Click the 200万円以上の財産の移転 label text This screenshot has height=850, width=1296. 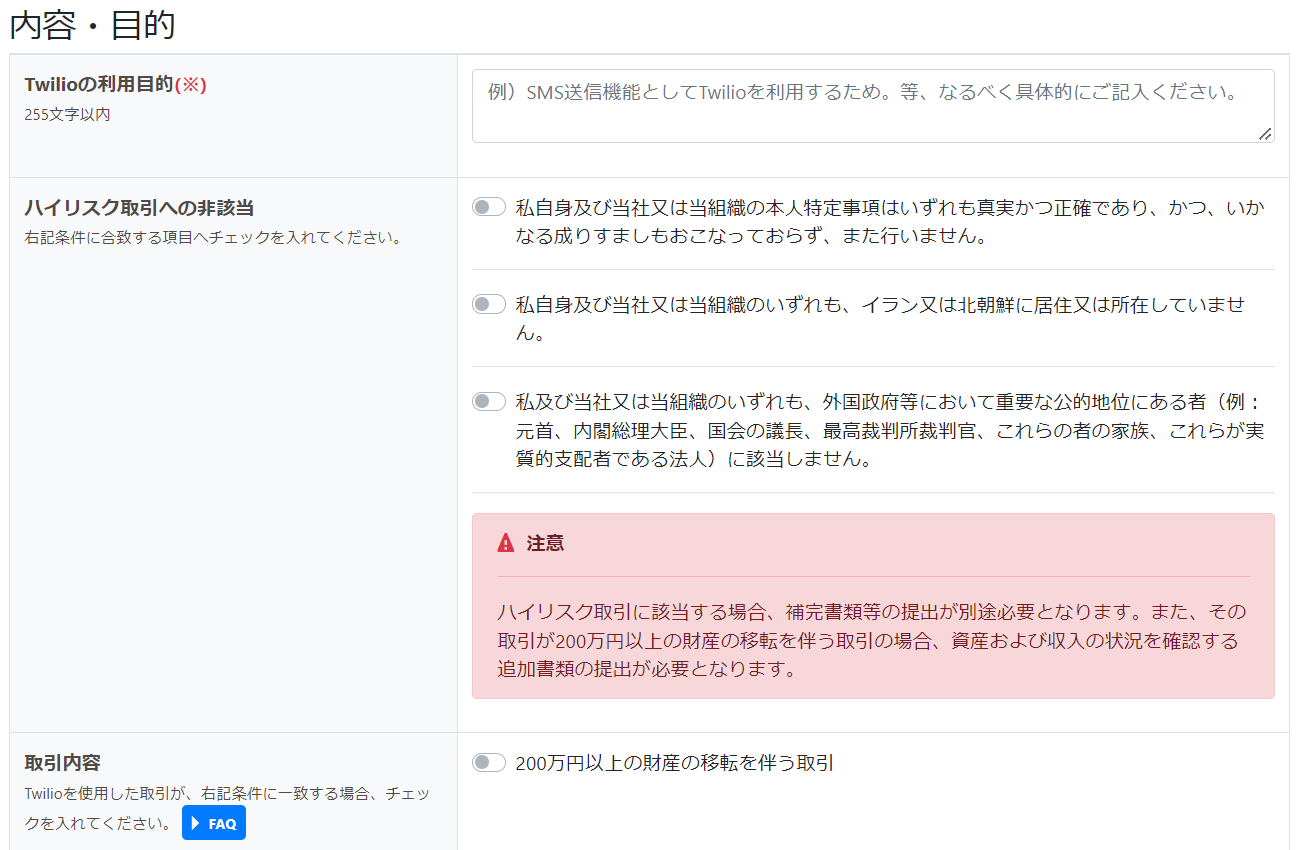674,763
